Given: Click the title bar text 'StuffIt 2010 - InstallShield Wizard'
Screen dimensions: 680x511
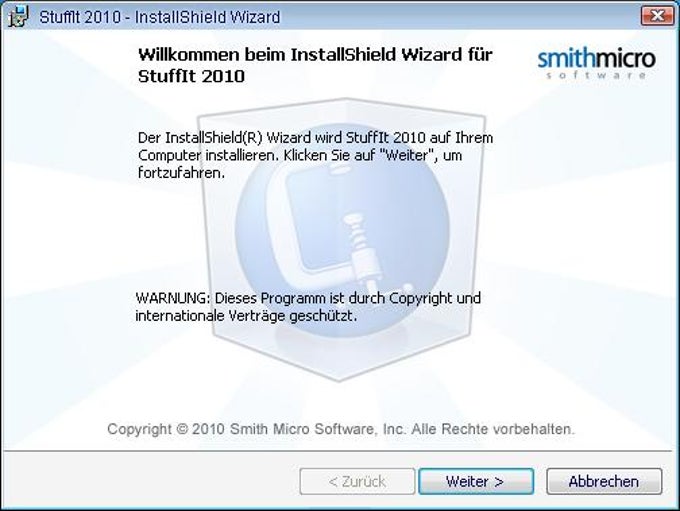Looking at the screenshot, I should (x=160, y=17).
